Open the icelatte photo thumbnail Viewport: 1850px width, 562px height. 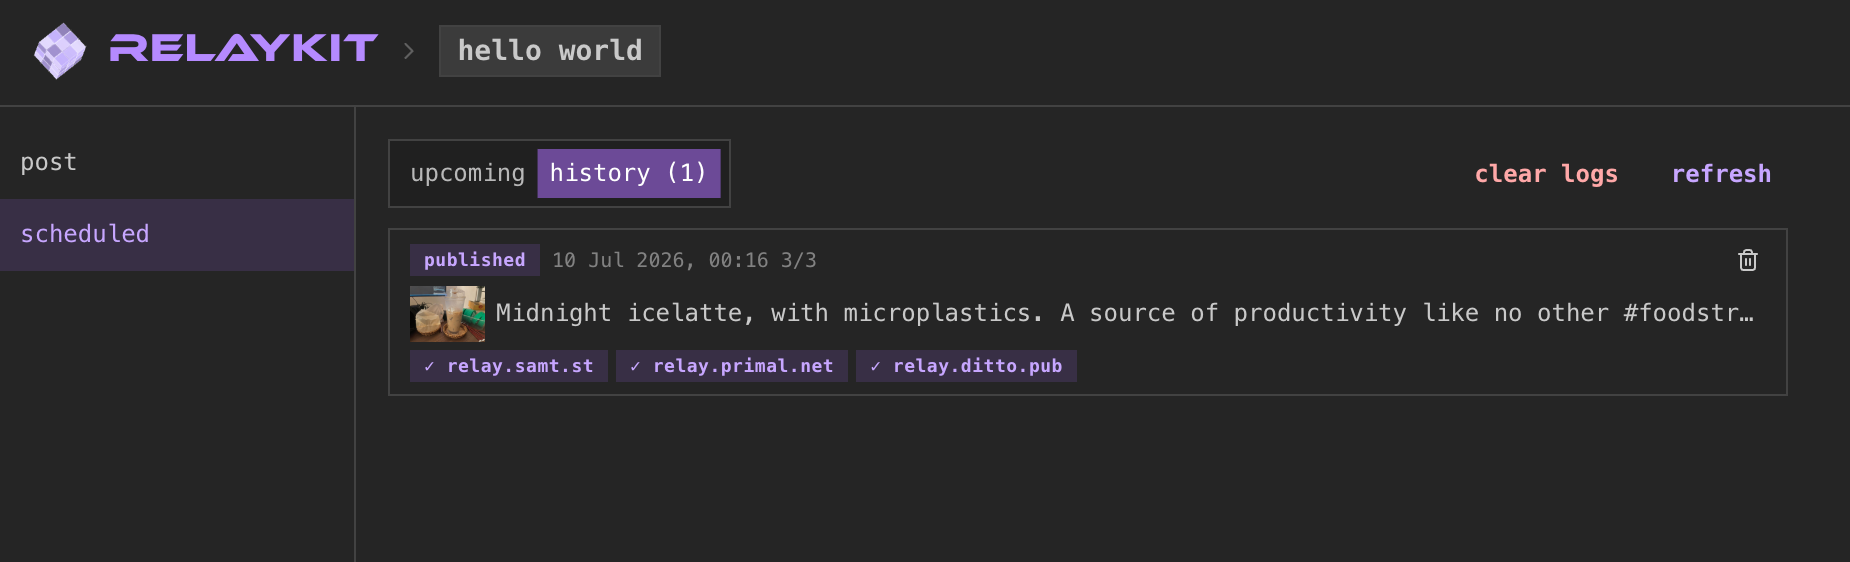point(447,314)
